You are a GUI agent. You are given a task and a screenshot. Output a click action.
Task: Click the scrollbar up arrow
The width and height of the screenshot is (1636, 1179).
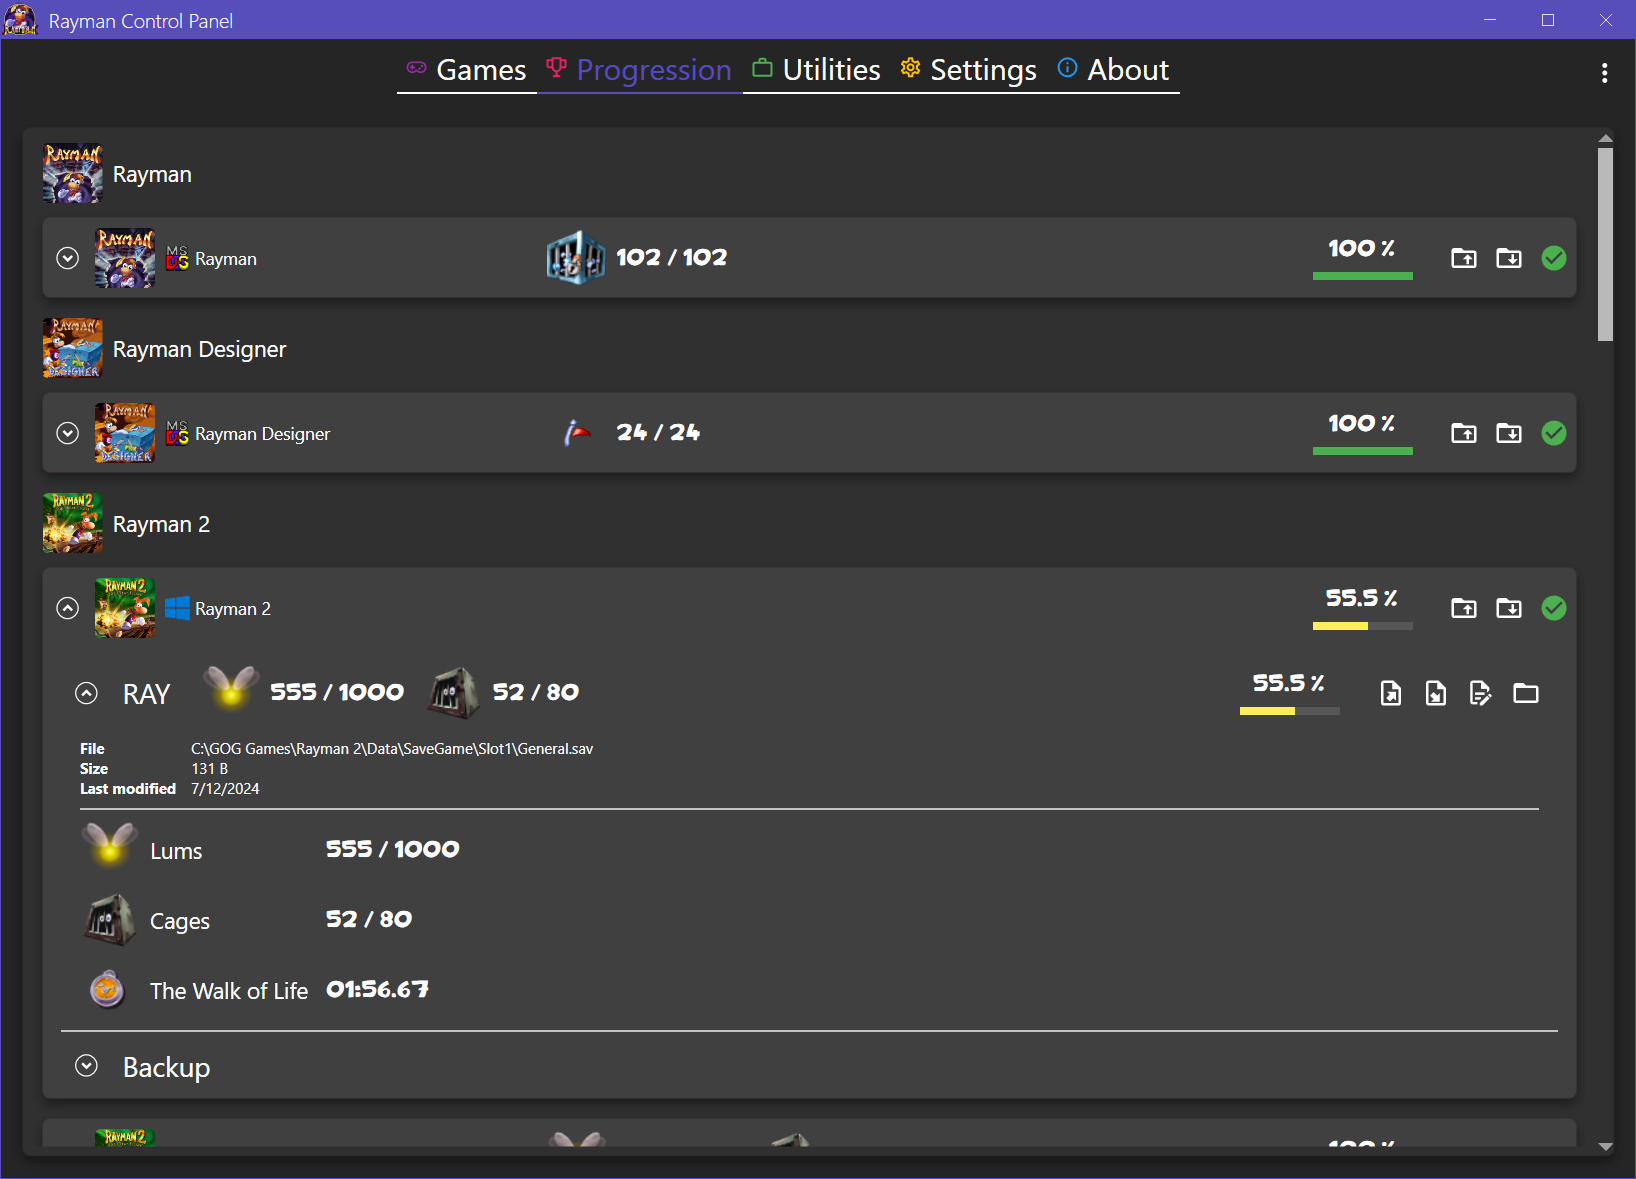(1605, 138)
